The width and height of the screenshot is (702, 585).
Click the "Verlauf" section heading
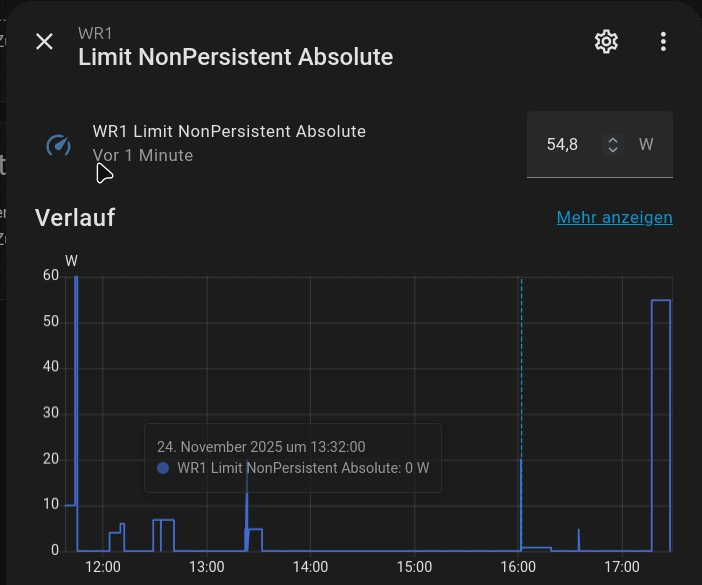coord(75,217)
